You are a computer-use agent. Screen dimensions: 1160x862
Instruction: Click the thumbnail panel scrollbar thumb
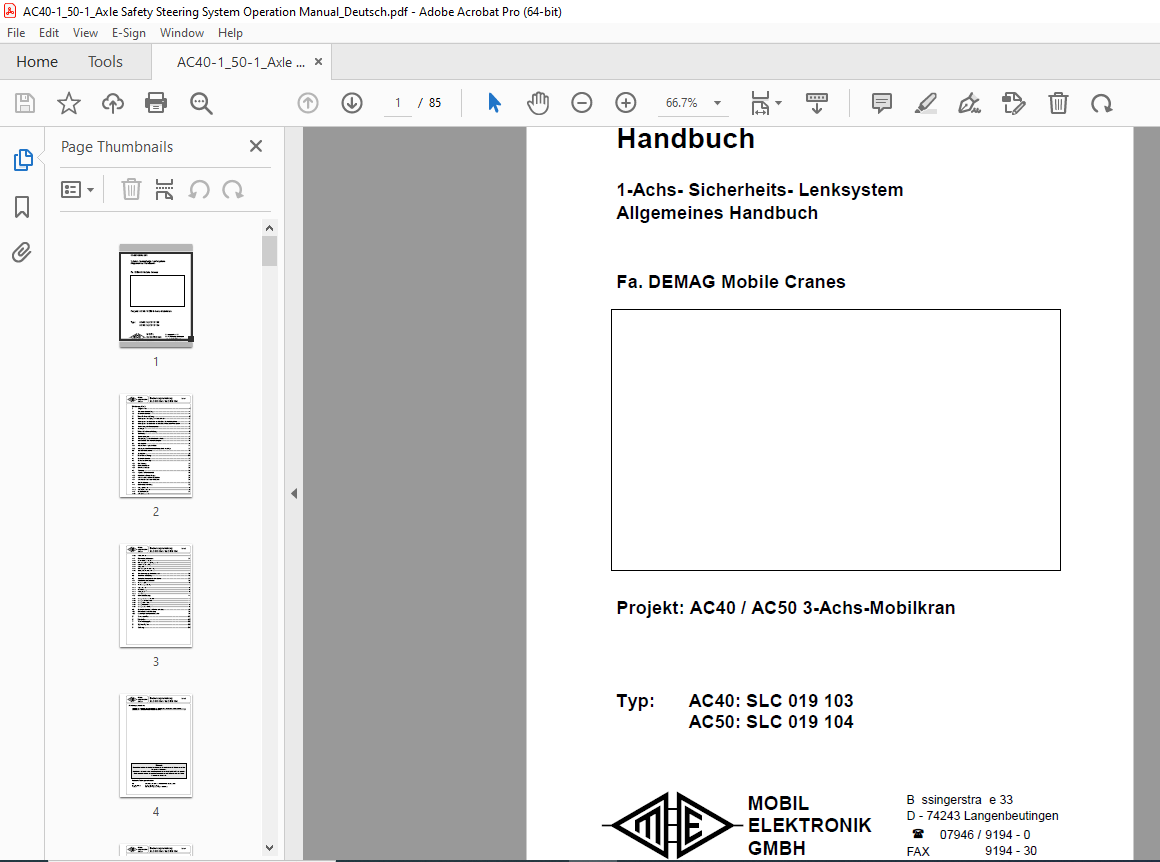tap(269, 251)
